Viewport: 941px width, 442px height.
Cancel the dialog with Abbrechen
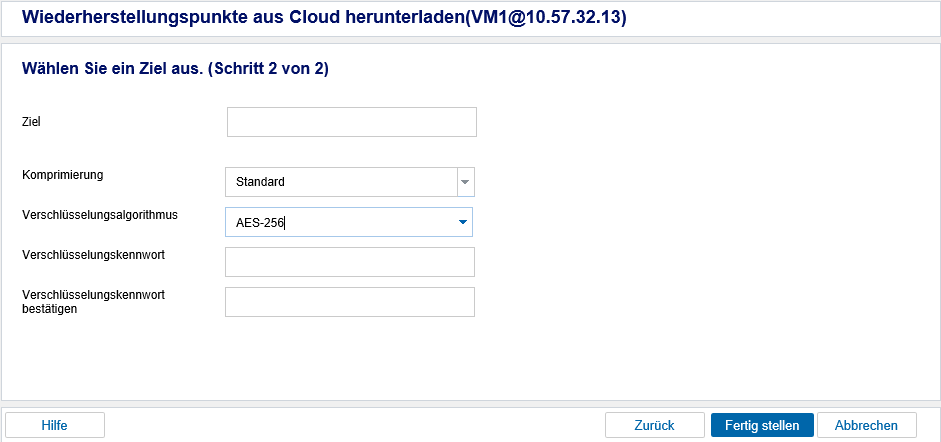867,425
